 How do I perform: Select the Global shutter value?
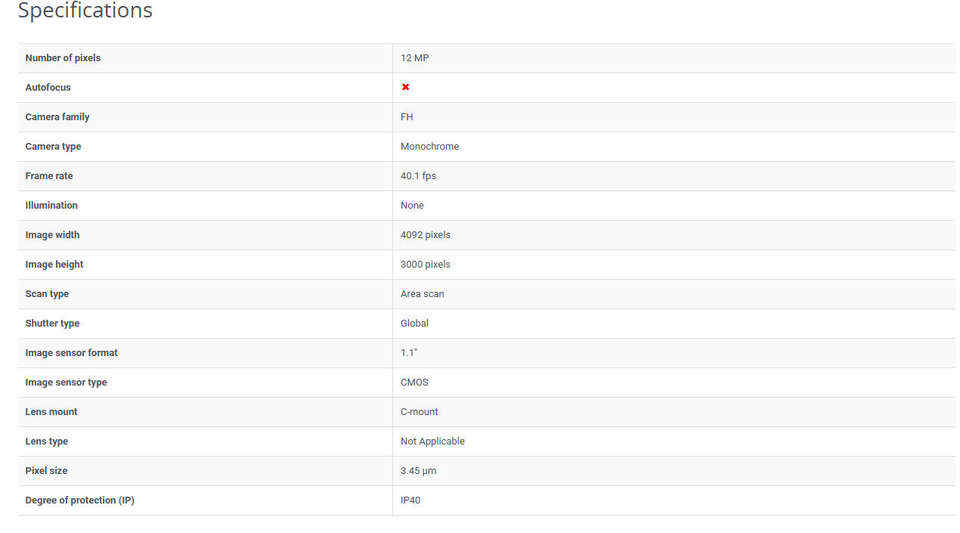point(414,323)
